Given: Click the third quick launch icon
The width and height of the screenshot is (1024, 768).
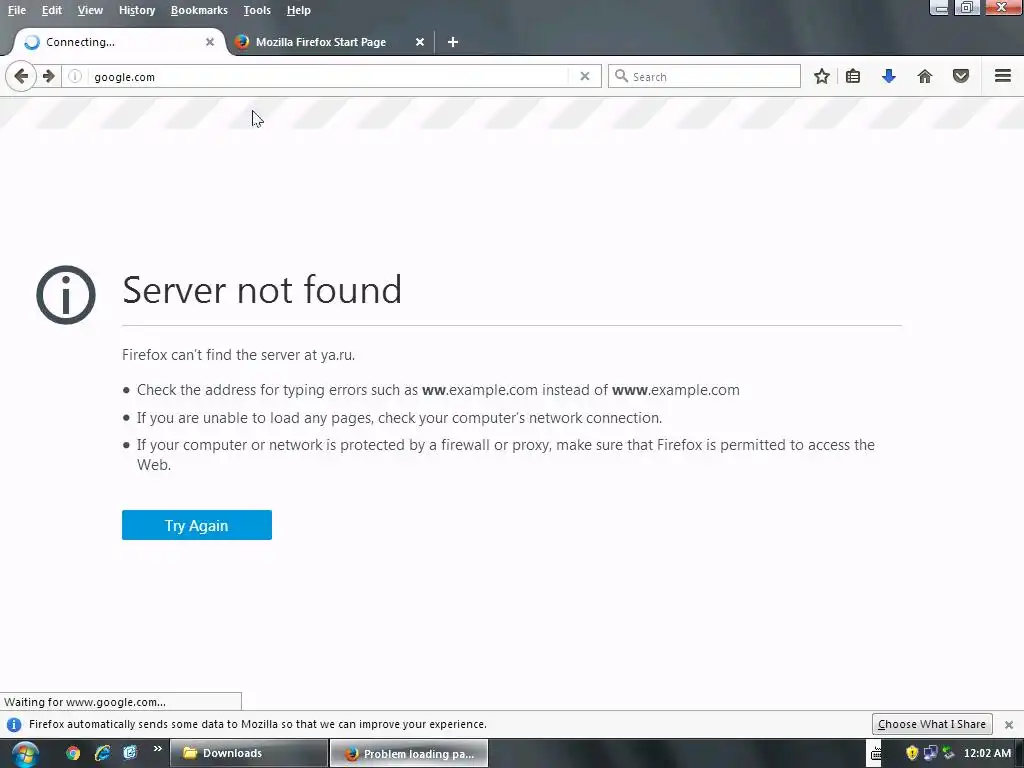Looking at the screenshot, I should click(x=130, y=753).
